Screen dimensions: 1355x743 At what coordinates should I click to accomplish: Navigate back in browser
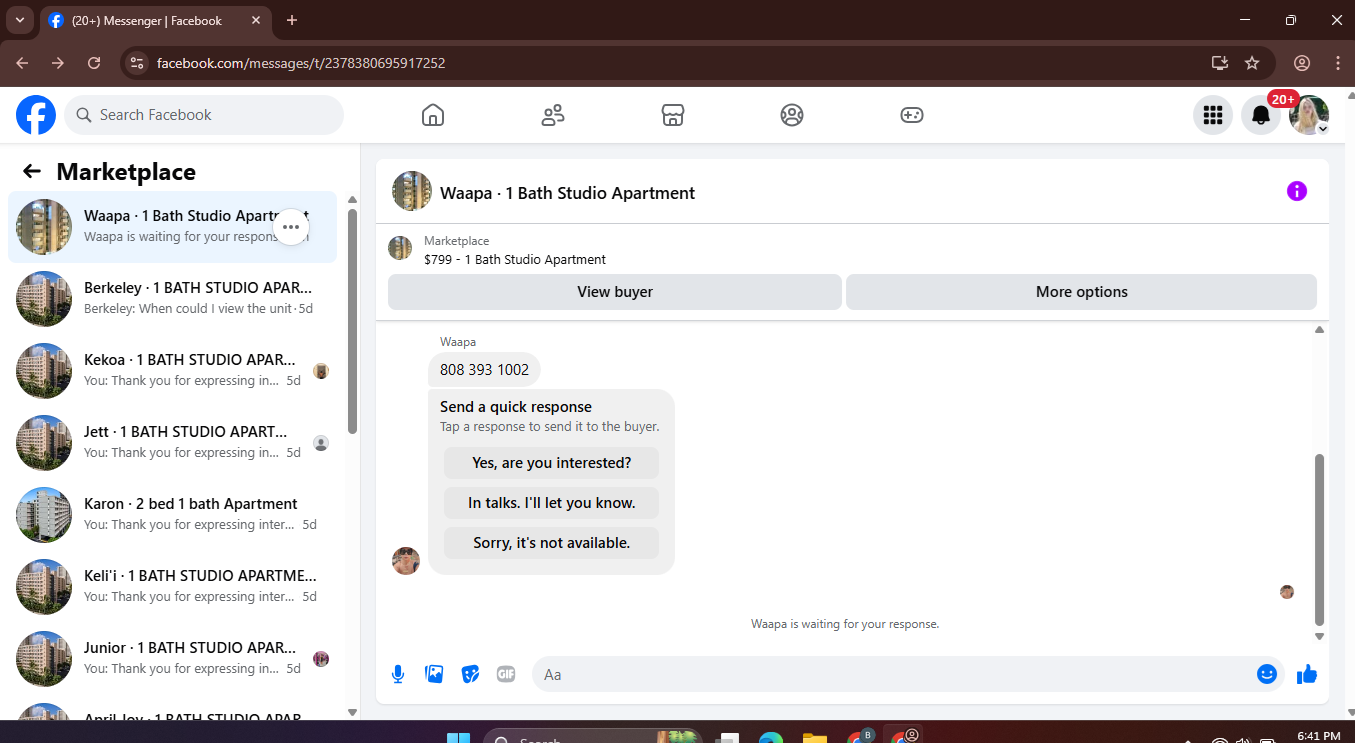click(22, 63)
